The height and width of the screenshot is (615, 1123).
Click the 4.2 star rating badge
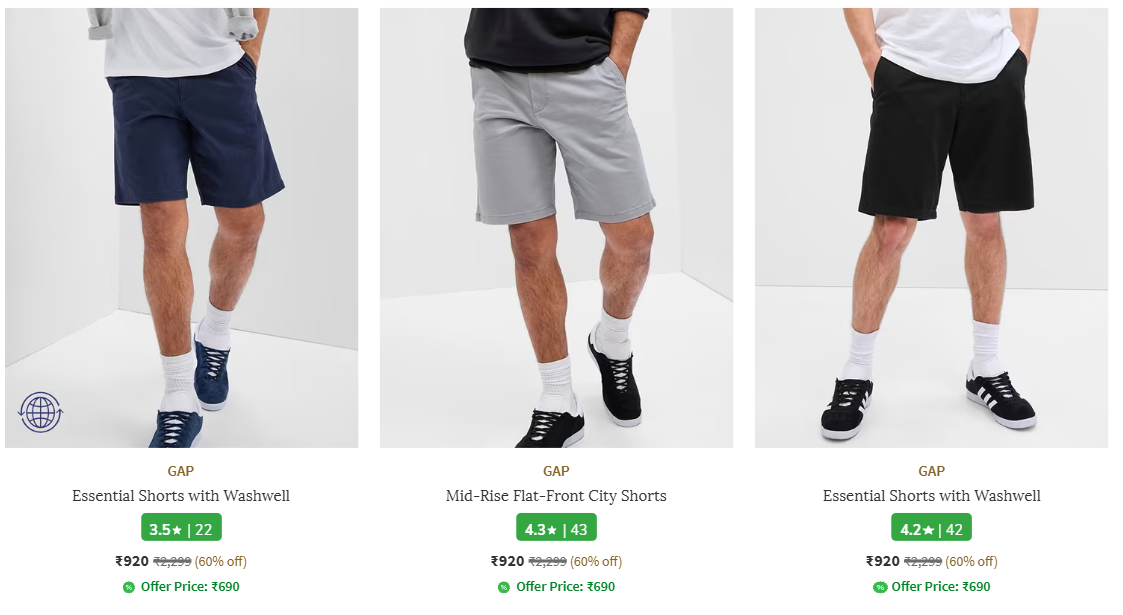coord(931,529)
